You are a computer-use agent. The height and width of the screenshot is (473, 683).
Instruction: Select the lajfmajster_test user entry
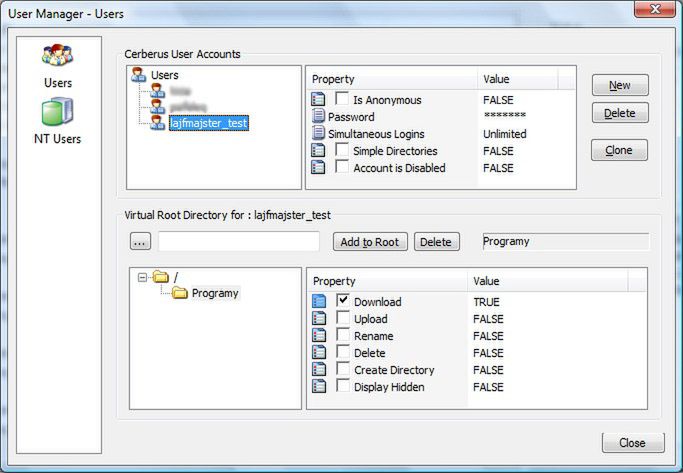[209, 123]
